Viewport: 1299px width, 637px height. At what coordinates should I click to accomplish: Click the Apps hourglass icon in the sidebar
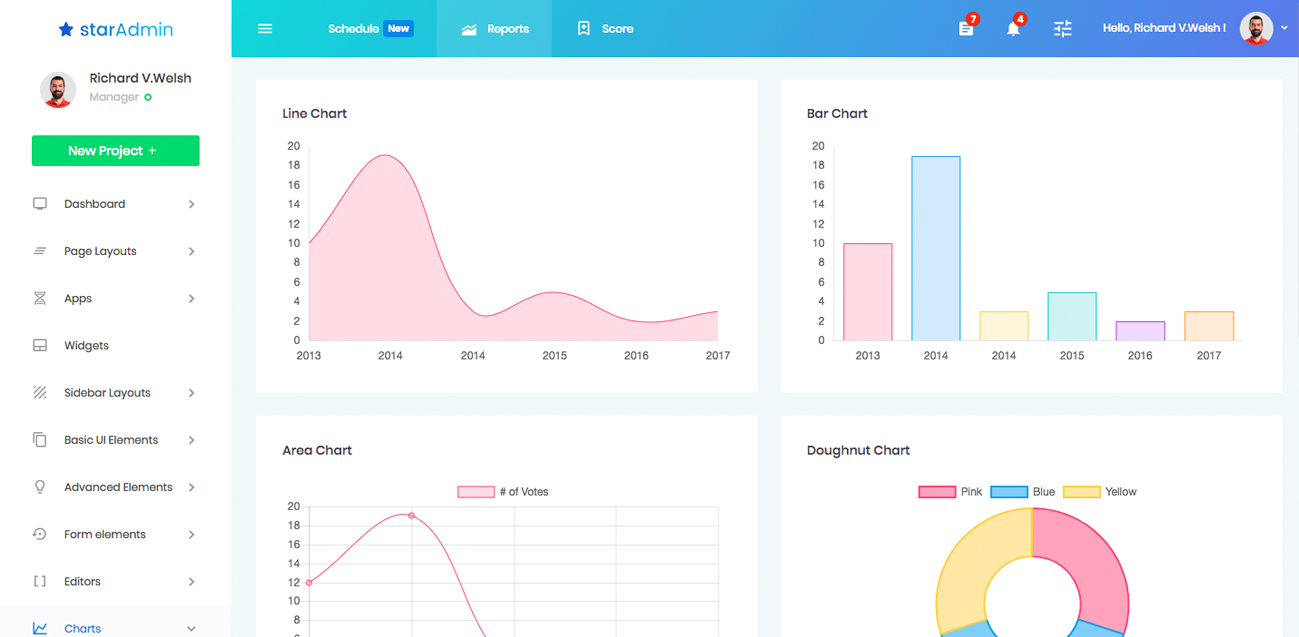40,299
